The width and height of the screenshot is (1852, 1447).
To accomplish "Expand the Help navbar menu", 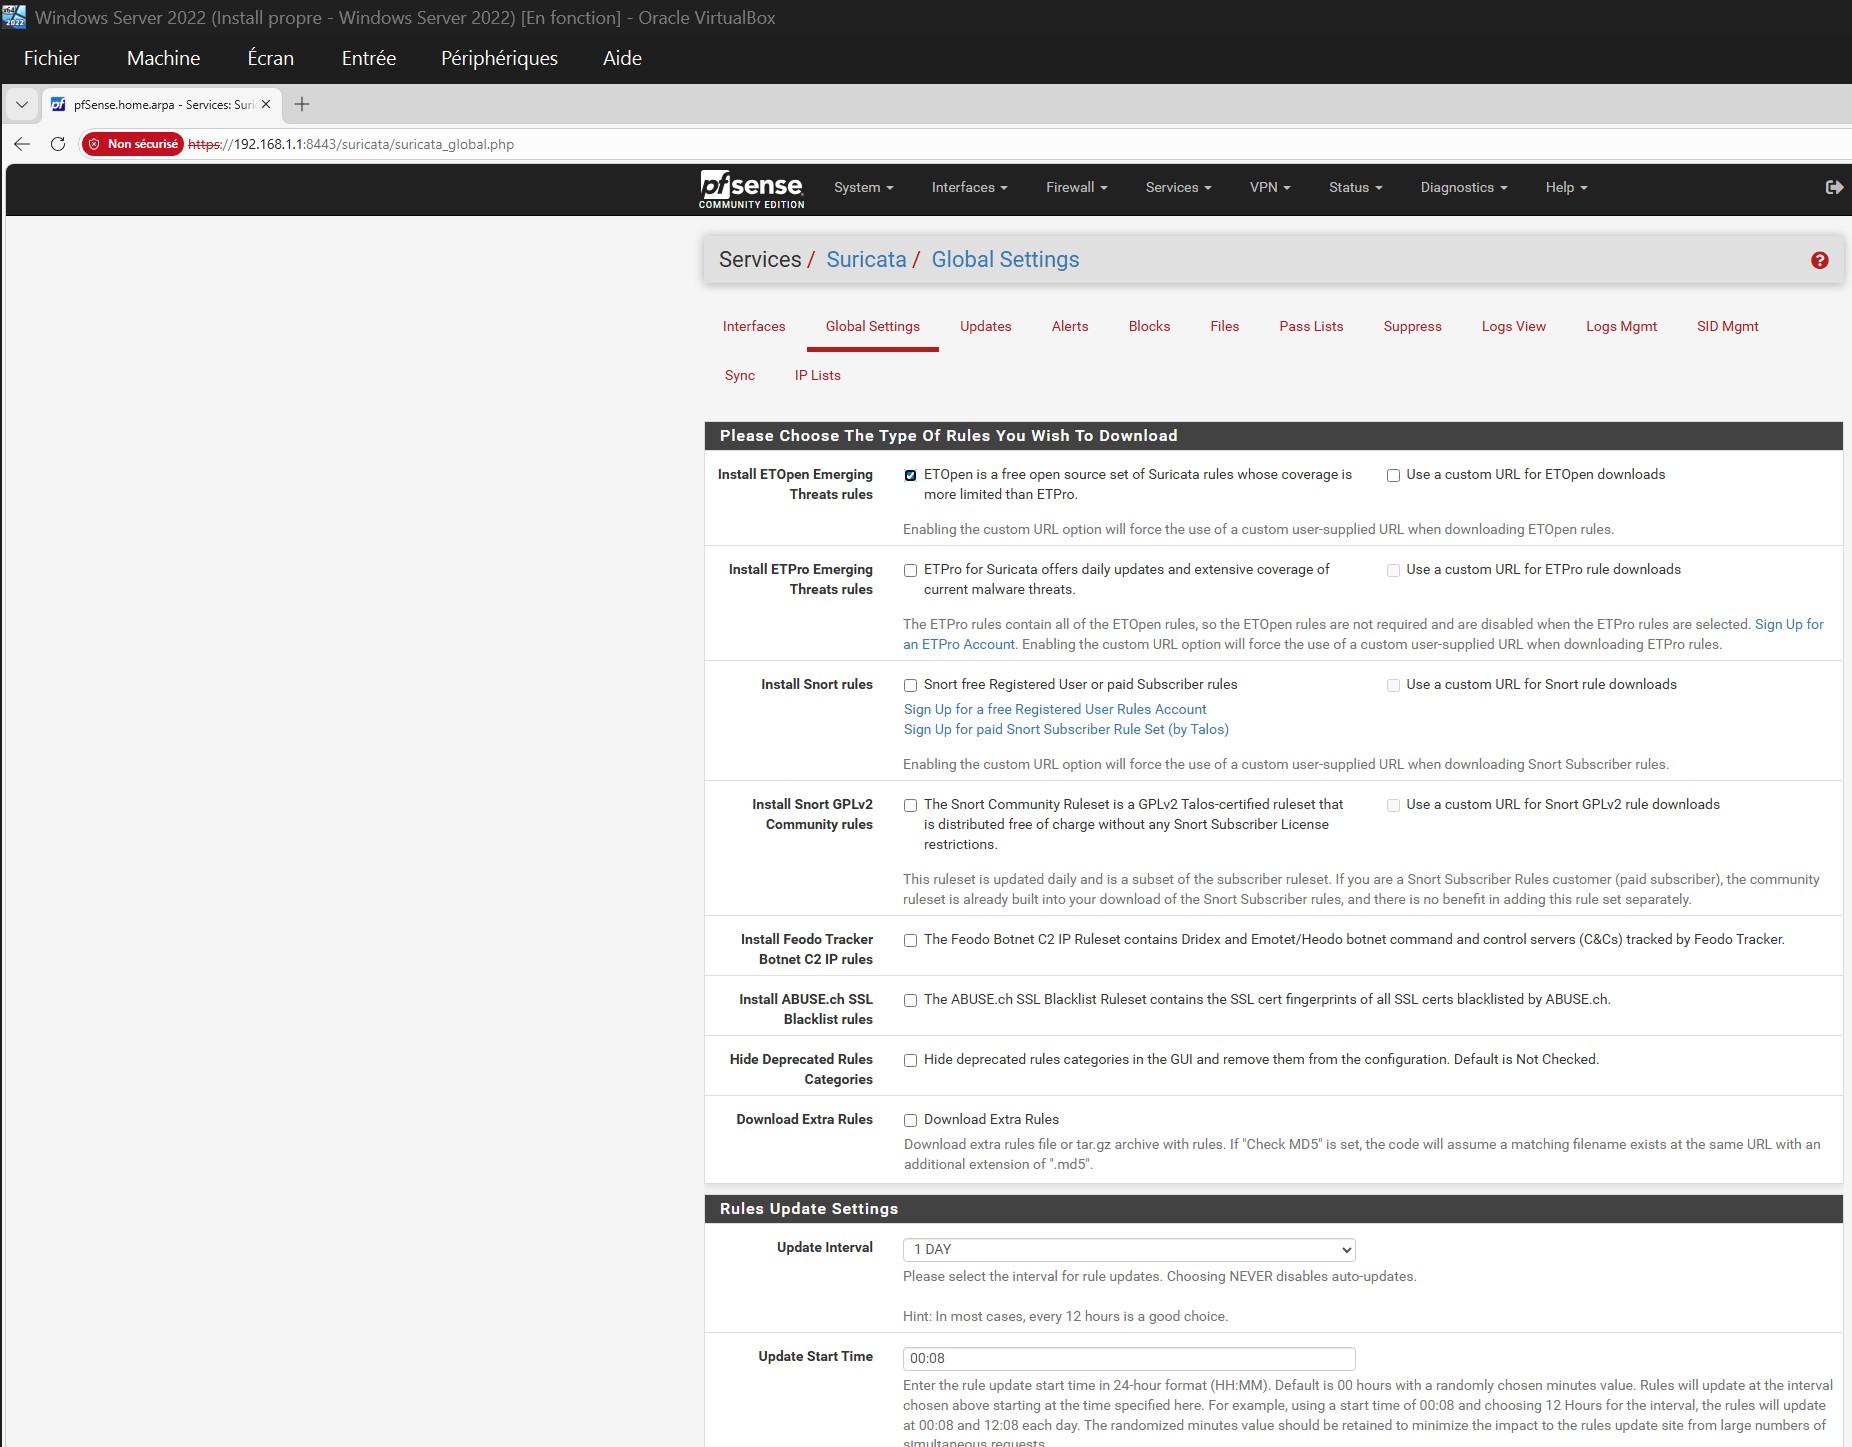I will tap(1566, 187).
